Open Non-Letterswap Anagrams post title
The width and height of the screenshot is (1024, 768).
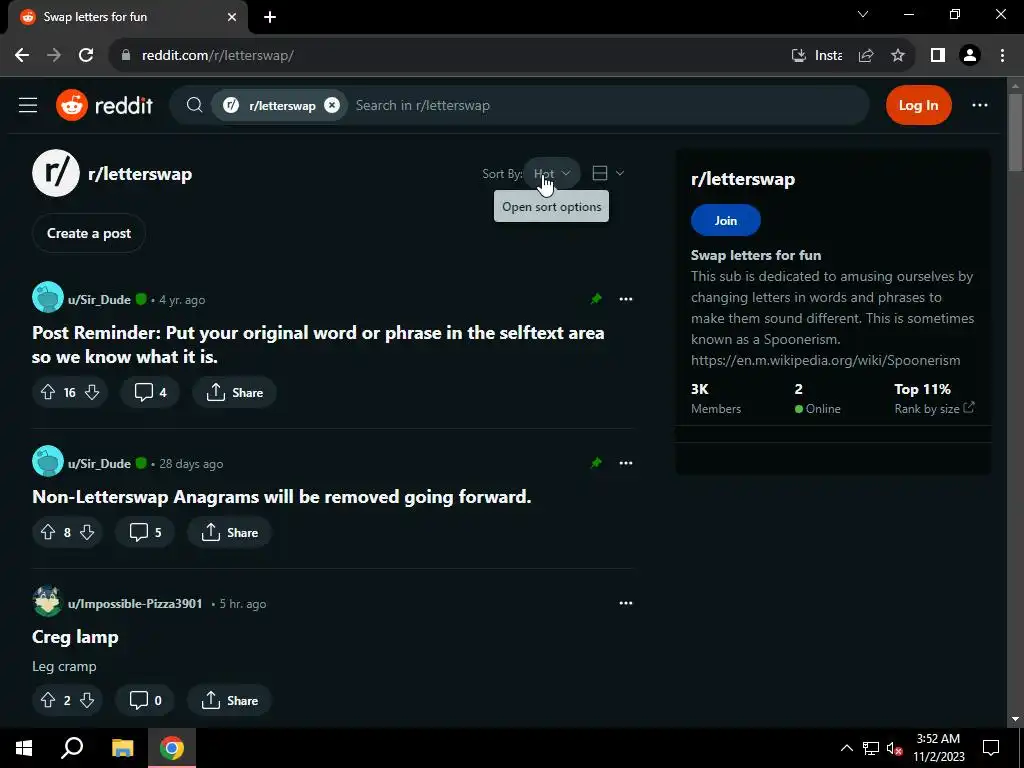tap(281, 497)
